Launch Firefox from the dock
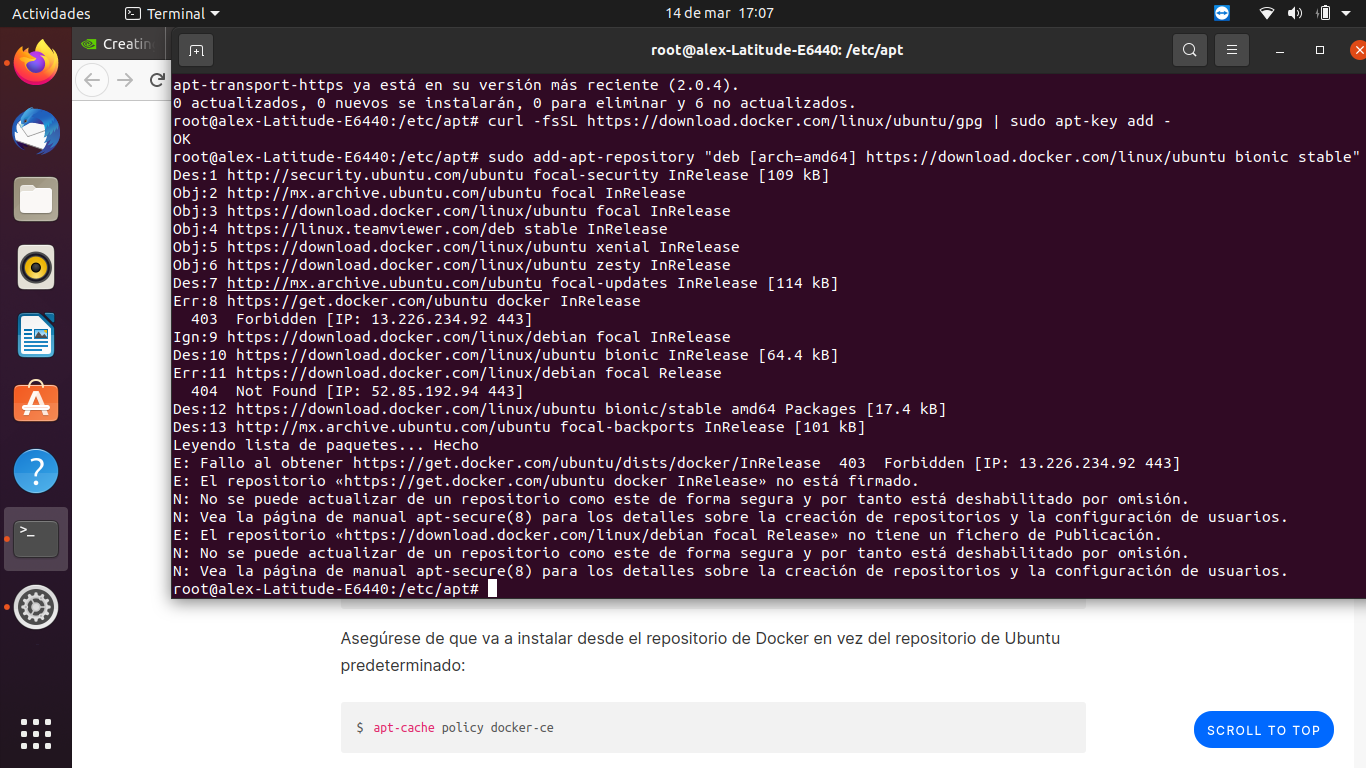 35,63
